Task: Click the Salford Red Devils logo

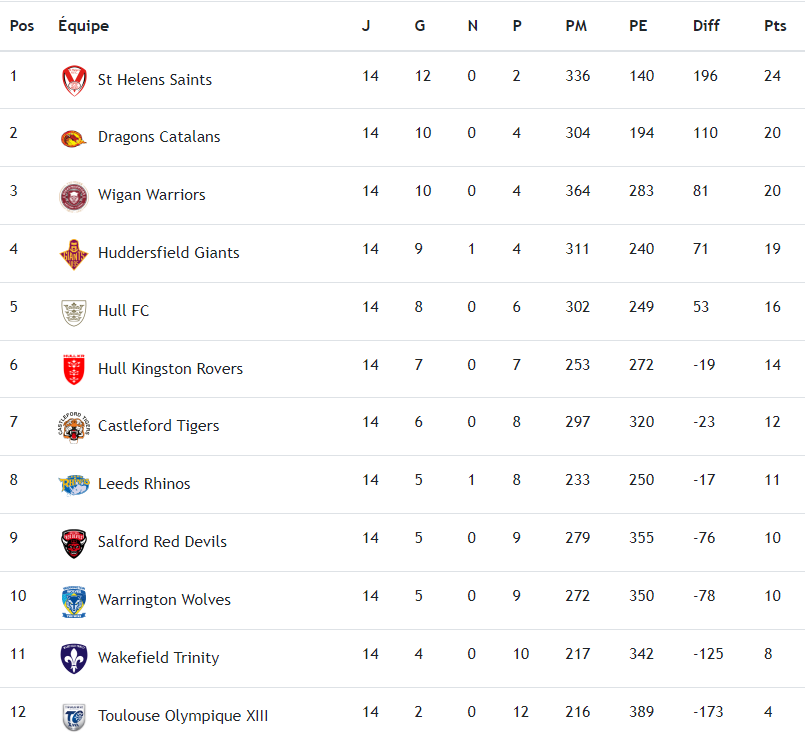Action: [x=73, y=543]
